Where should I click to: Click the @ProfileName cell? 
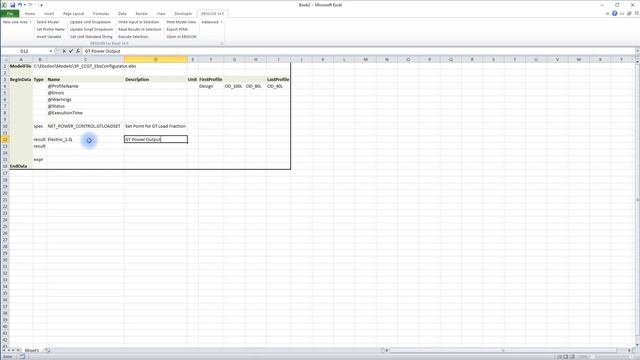point(85,86)
